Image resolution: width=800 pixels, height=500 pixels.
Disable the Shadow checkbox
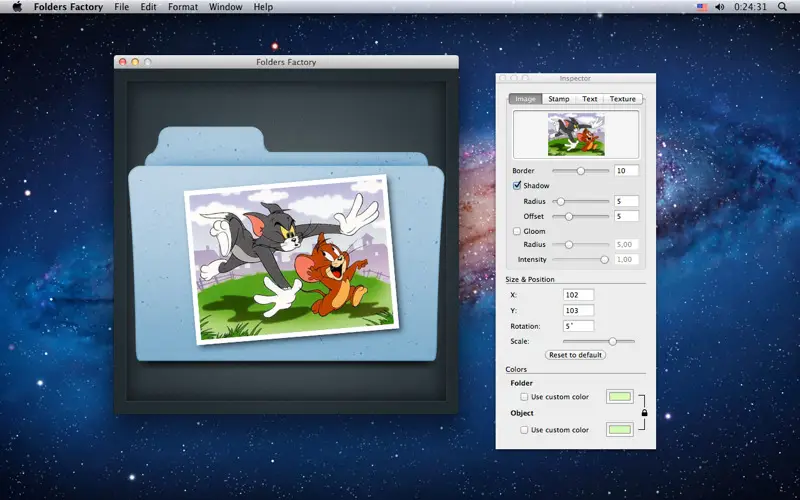(517, 185)
